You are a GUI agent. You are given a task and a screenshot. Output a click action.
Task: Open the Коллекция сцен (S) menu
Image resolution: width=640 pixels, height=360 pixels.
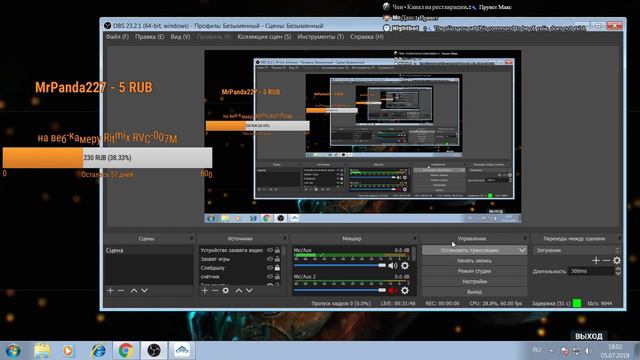click(264, 37)
